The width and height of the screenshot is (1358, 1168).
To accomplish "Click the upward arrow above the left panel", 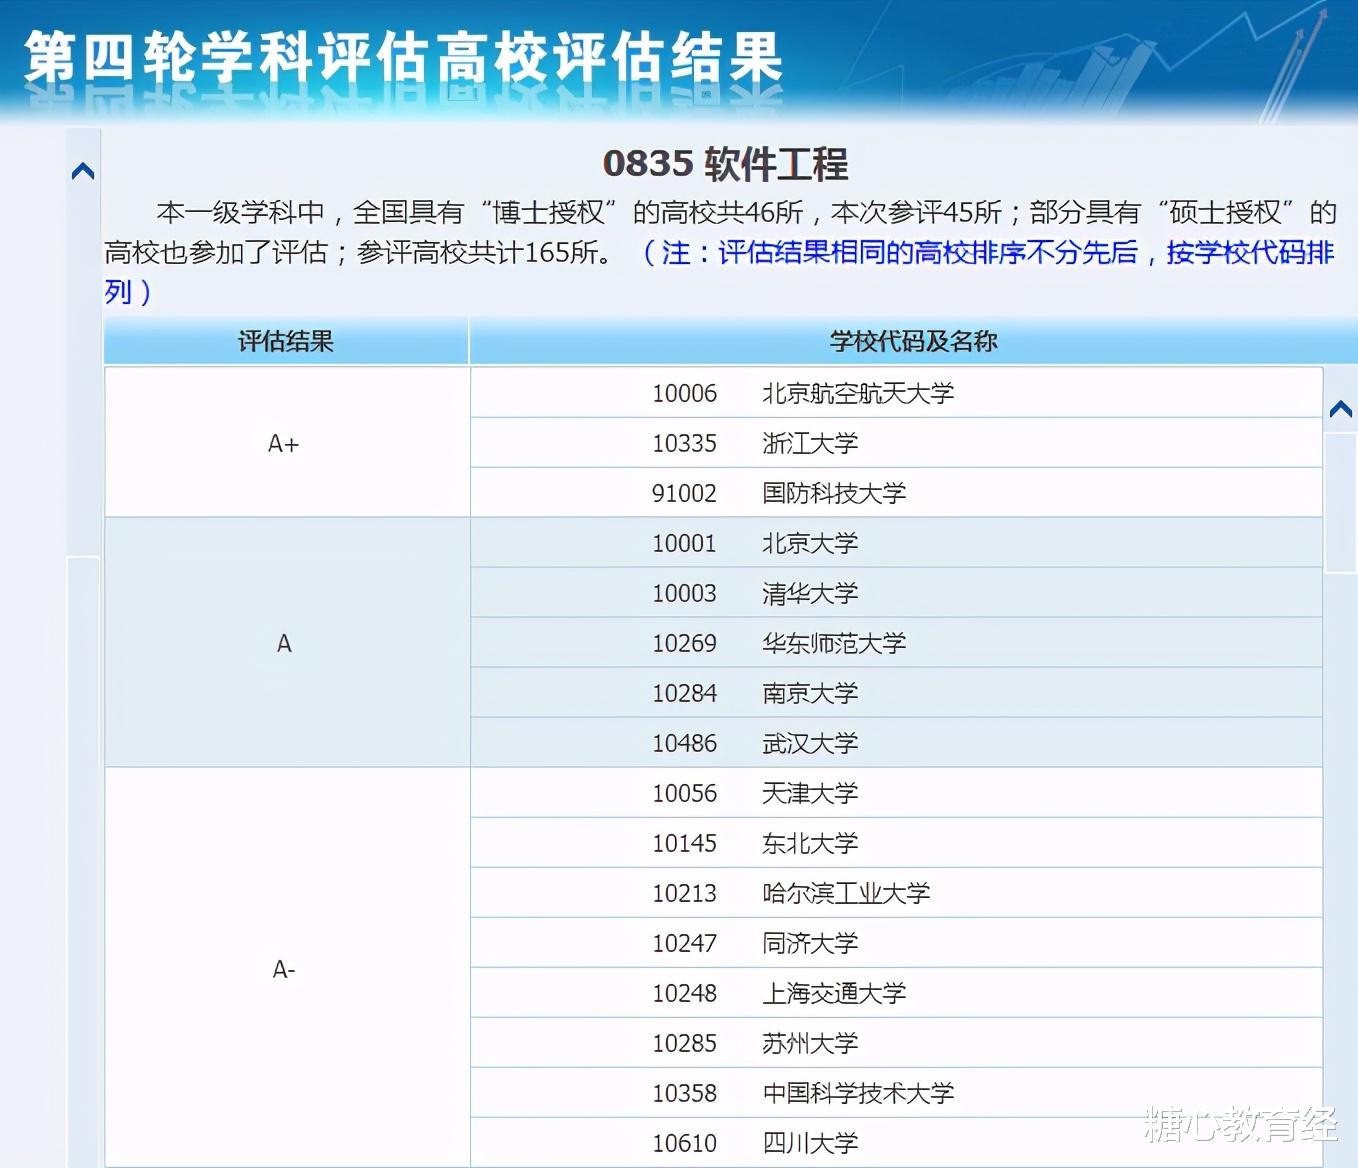I will 82,171.
